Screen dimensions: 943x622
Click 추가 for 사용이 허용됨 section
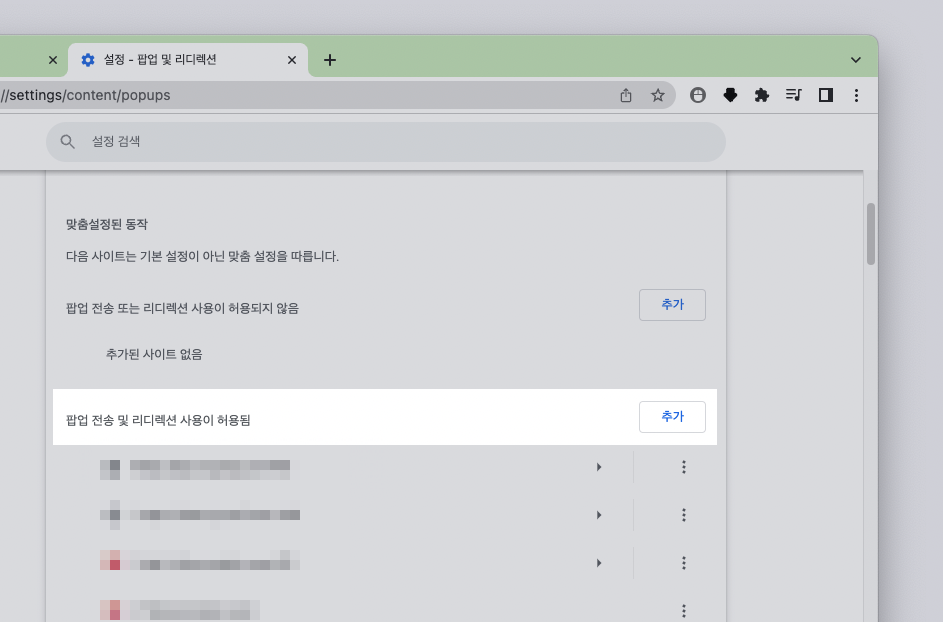[x=672, y=417]
